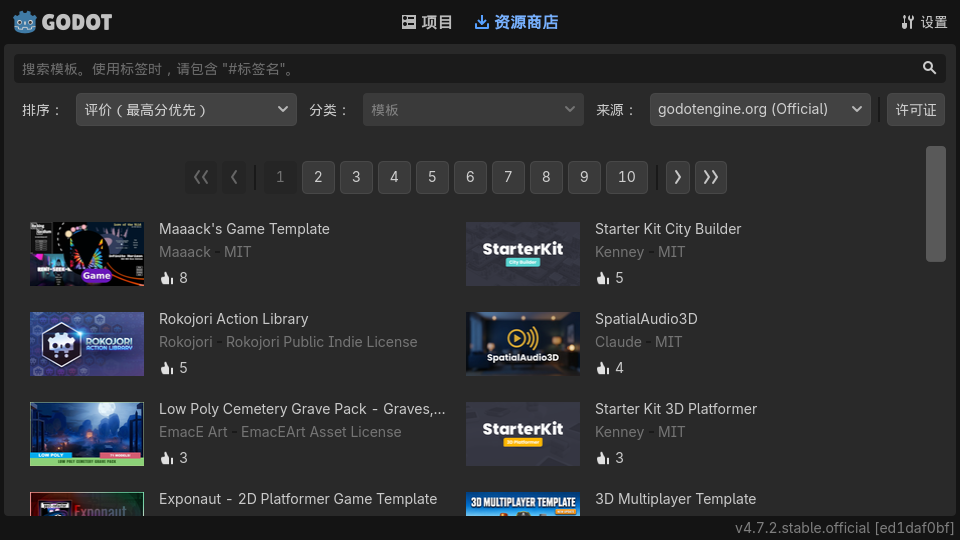Go to previous page arrow
Screen dimensions: 960x540
[234, 178]
